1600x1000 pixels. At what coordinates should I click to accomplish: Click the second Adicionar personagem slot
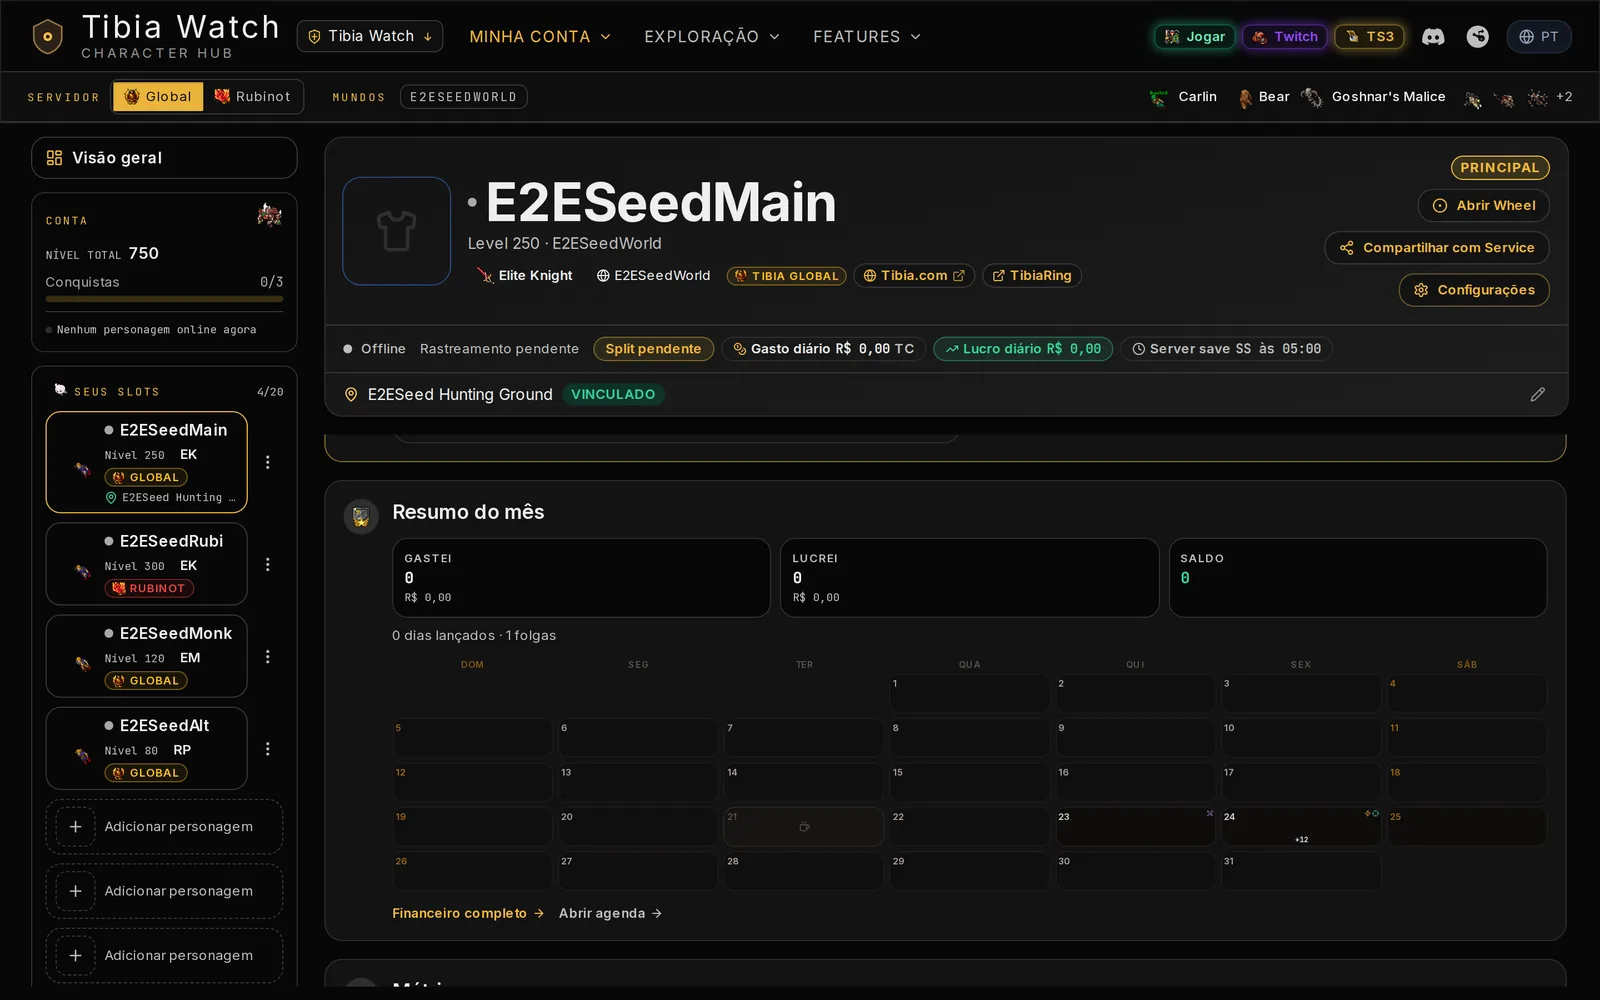(164, 891)
